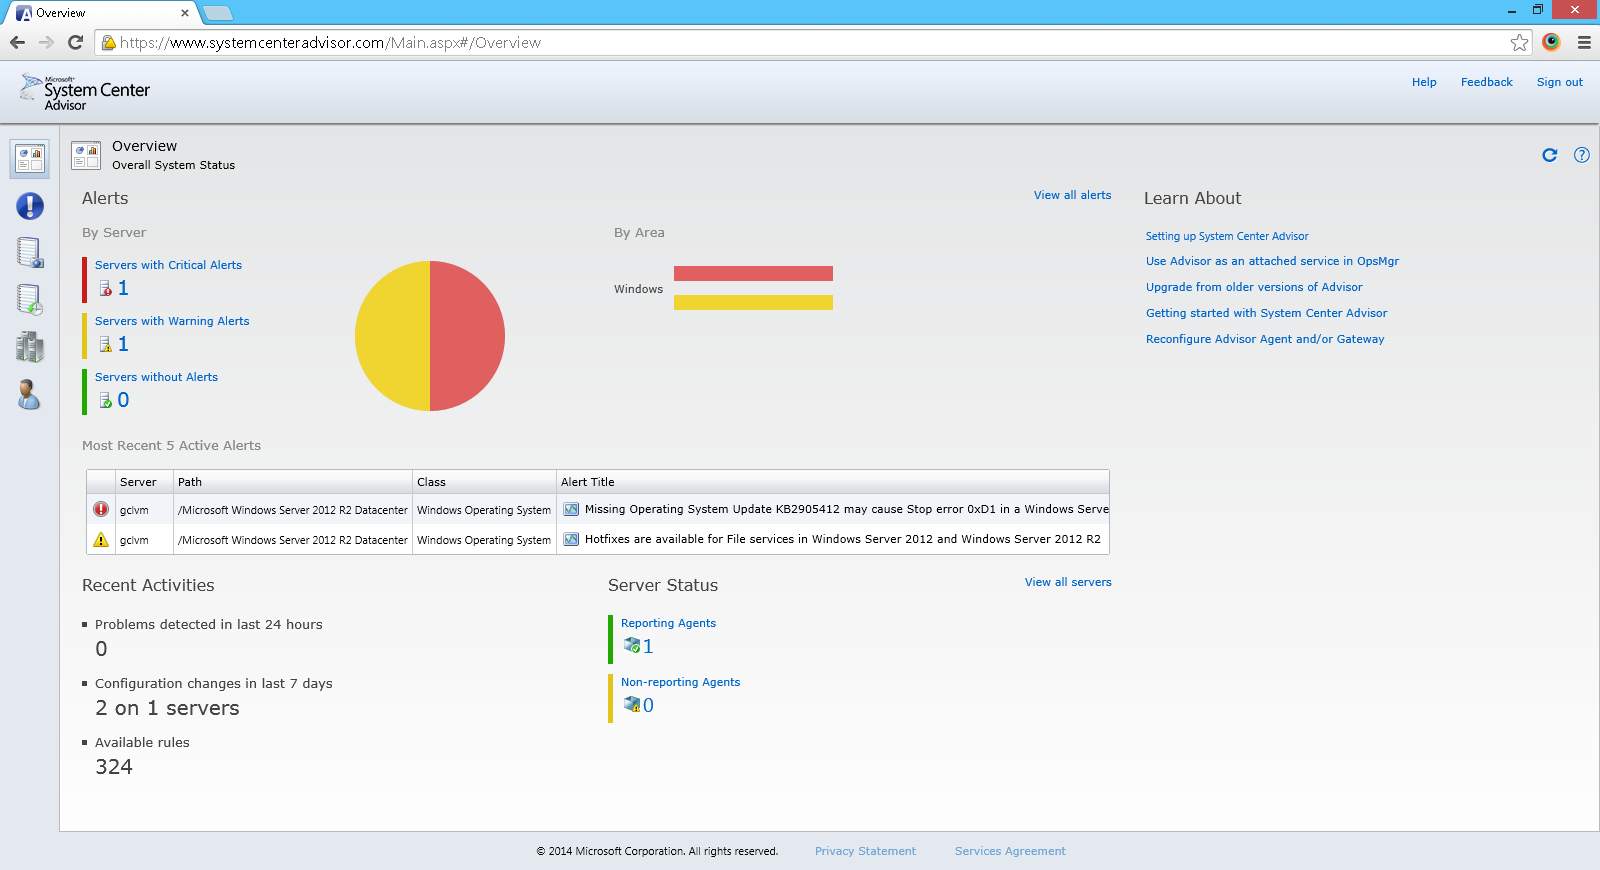Click the warning triangle icon in the second row
Viewport: 1600px width, 870px height.
[x=101, y=540]
